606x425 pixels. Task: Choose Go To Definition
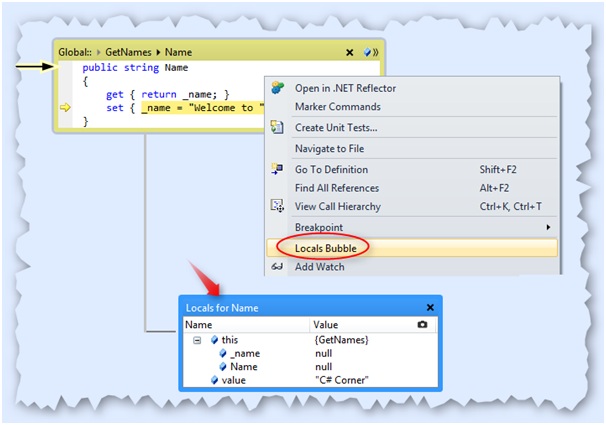(x=412, y=169)
